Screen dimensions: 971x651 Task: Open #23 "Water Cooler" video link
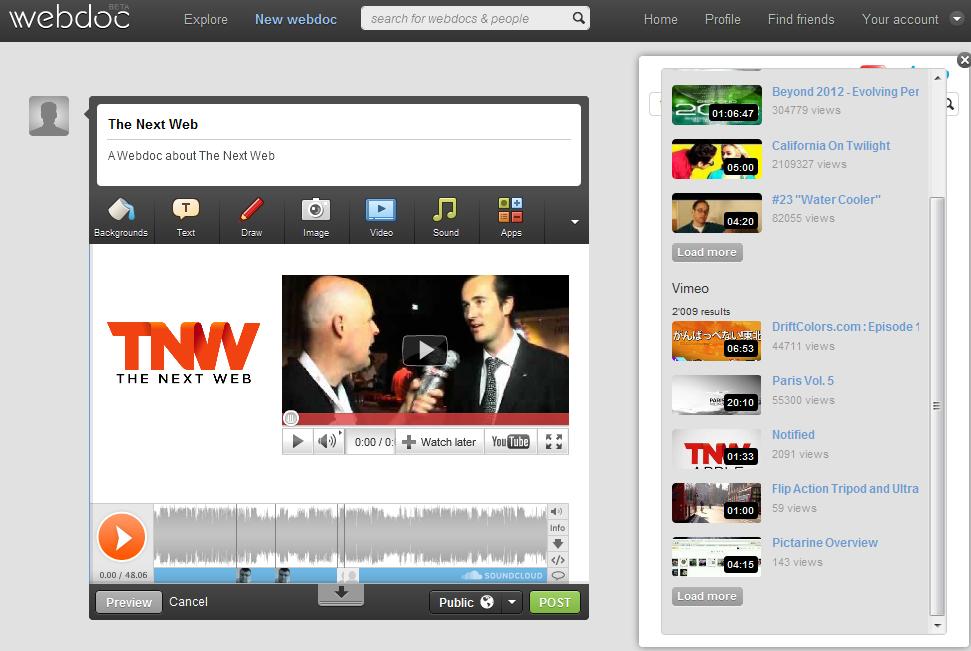pos(825,199)
